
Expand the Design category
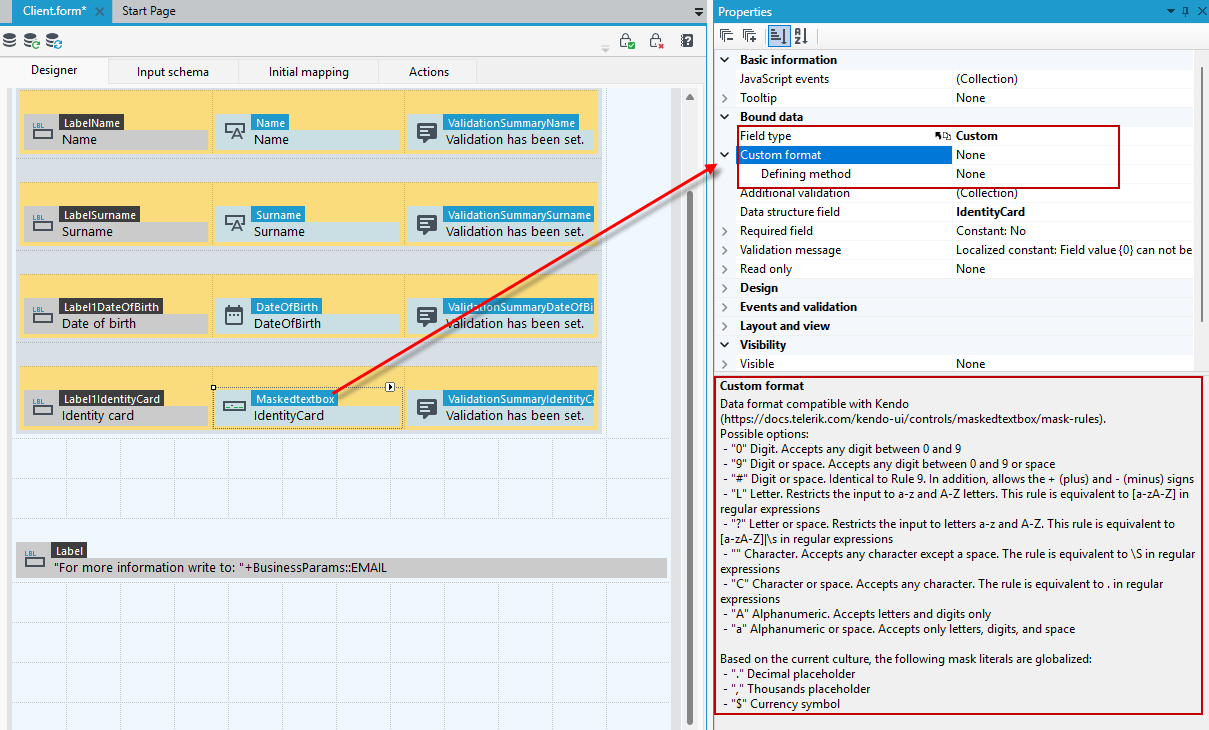[x=725, y=288]
